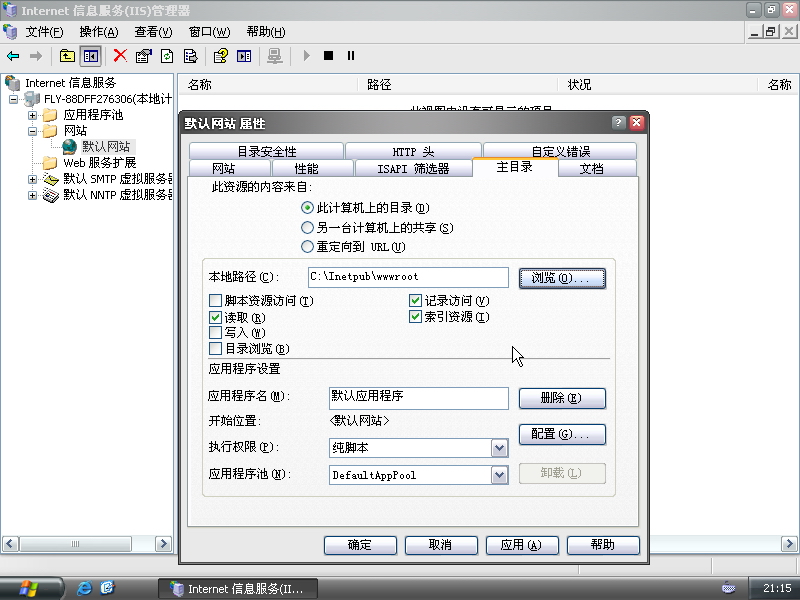Switch to the Custom Errors tab
800x600 pixels.
[560, 151]
